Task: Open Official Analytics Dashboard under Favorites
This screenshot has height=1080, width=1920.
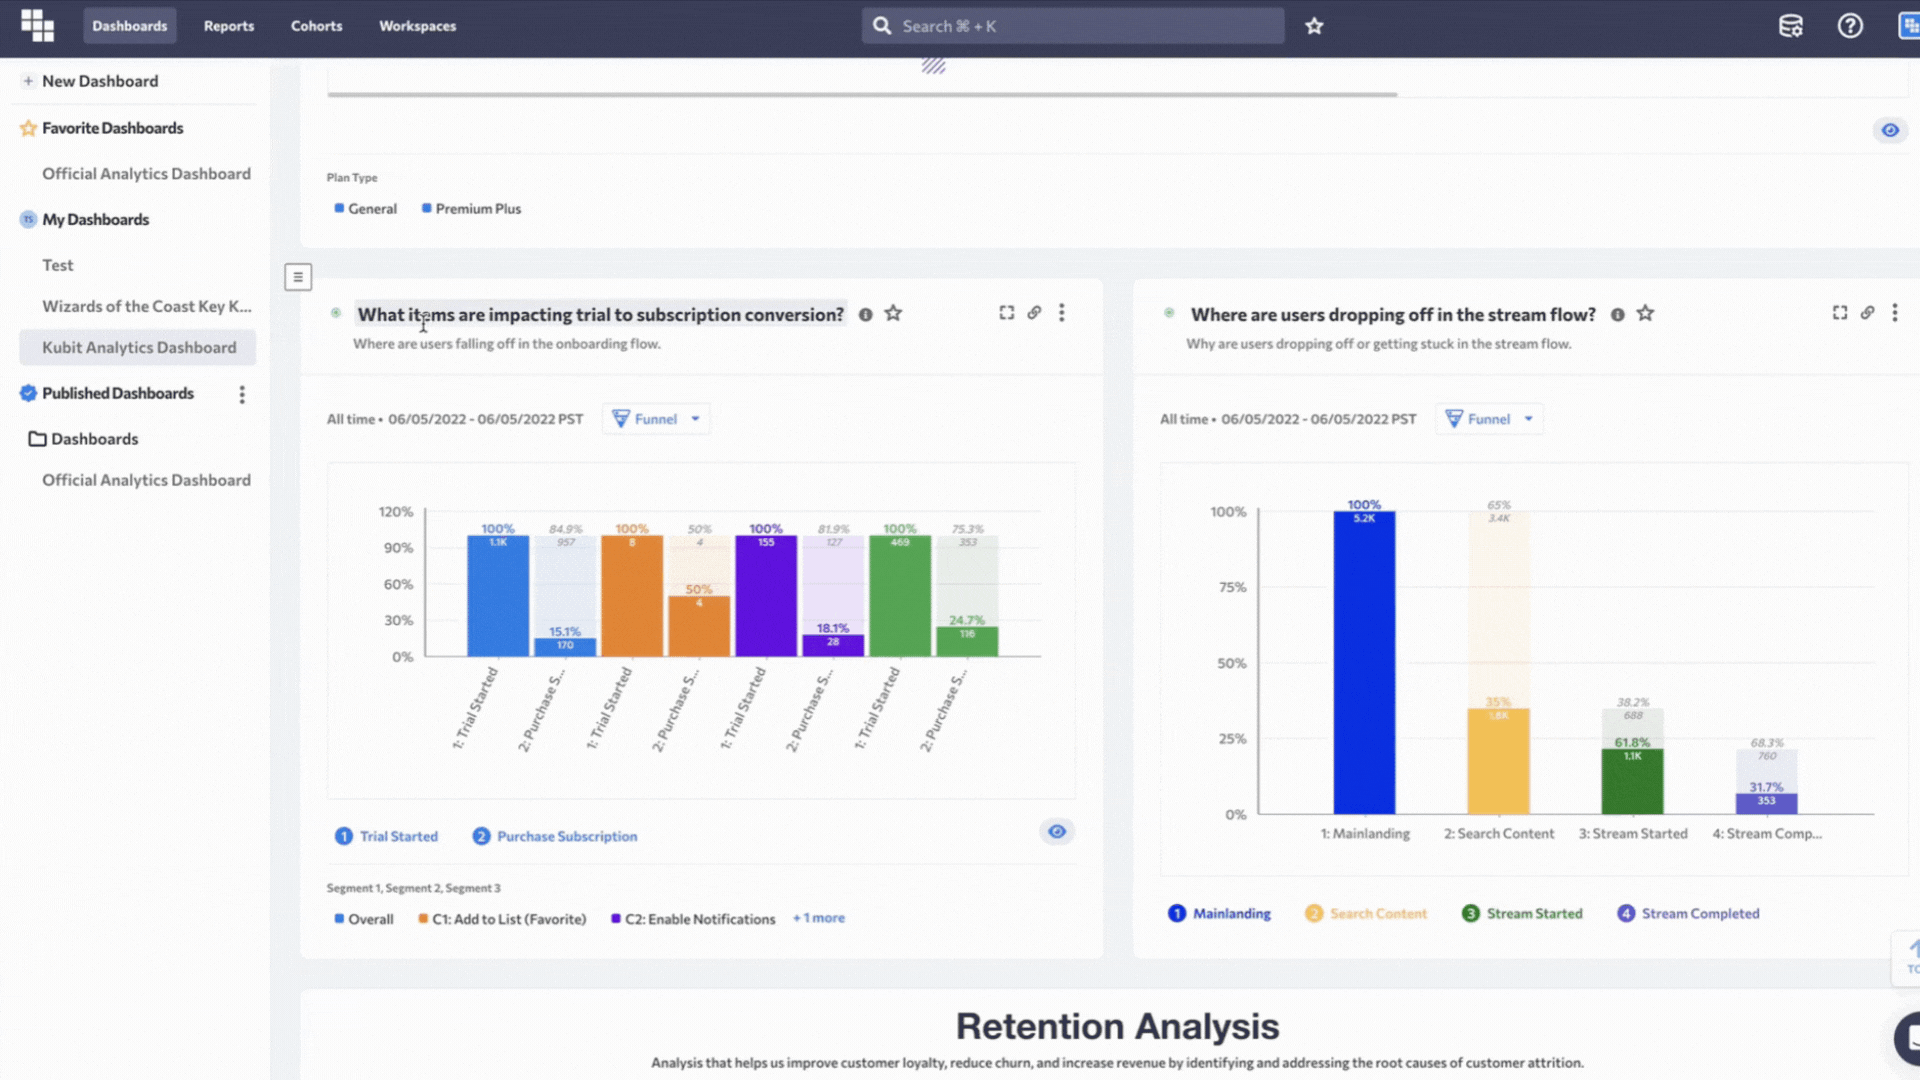Action: coord(146,173)
